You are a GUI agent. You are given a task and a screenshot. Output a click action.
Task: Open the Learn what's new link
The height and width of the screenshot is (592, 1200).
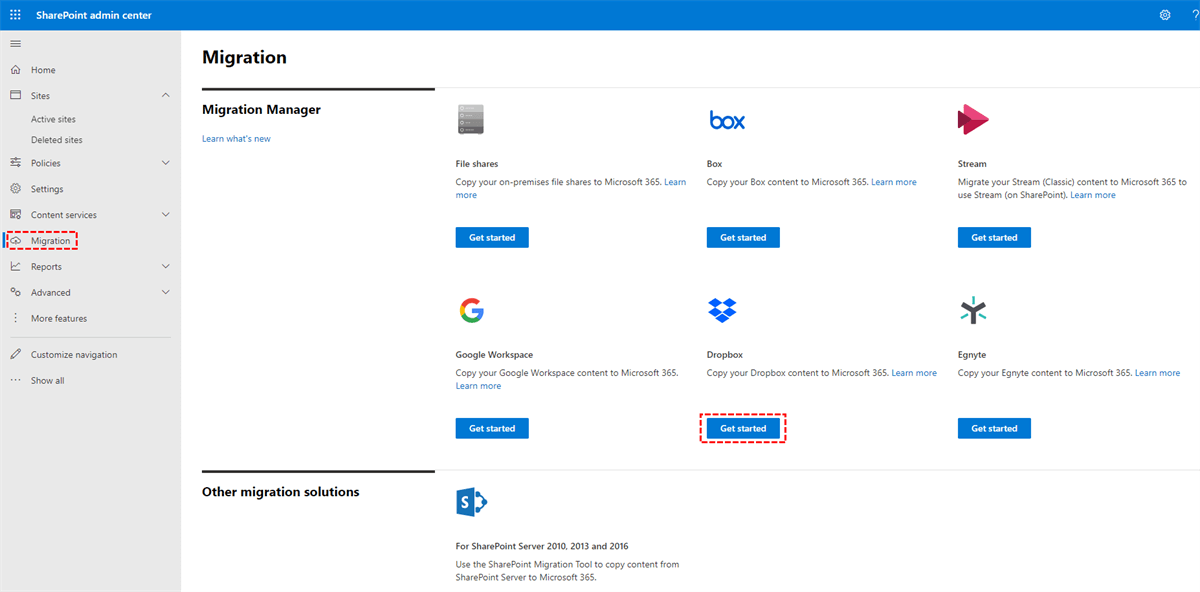point(236,139)
